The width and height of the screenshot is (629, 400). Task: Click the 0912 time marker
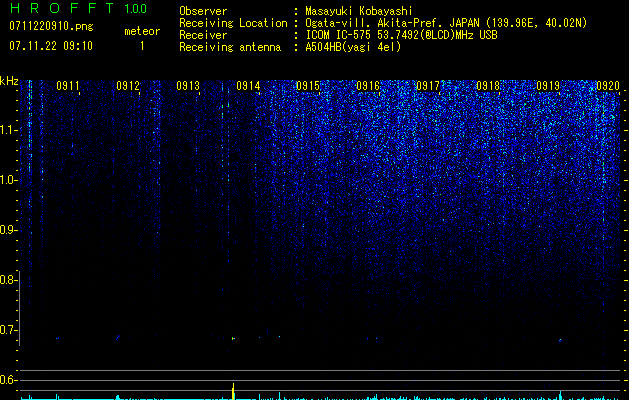coord(128,86)
